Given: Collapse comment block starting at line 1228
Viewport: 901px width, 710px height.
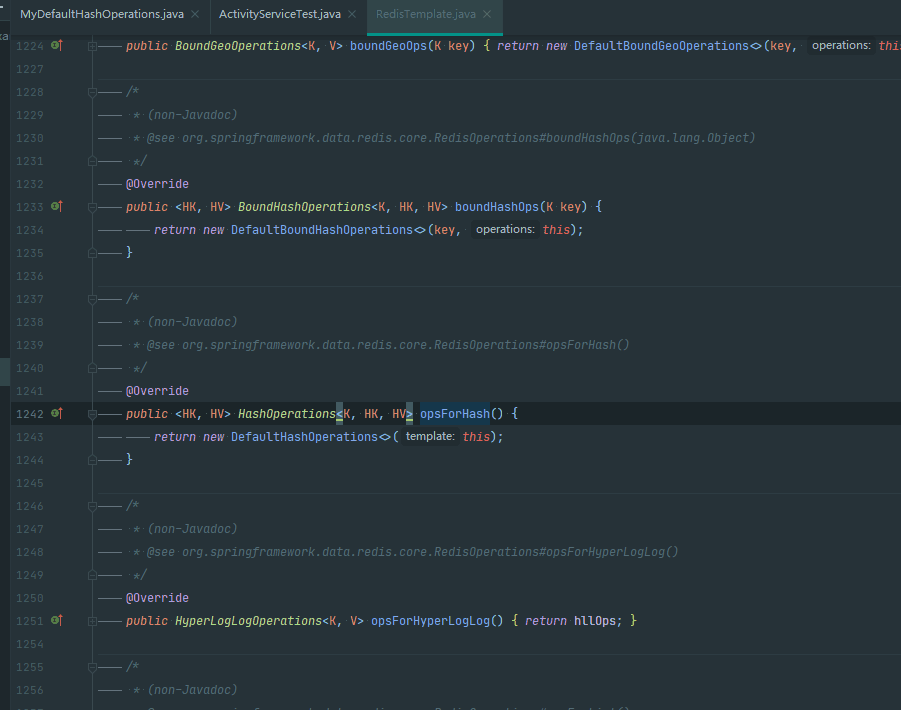Looking at the screenshot, I should coord(92,92).
